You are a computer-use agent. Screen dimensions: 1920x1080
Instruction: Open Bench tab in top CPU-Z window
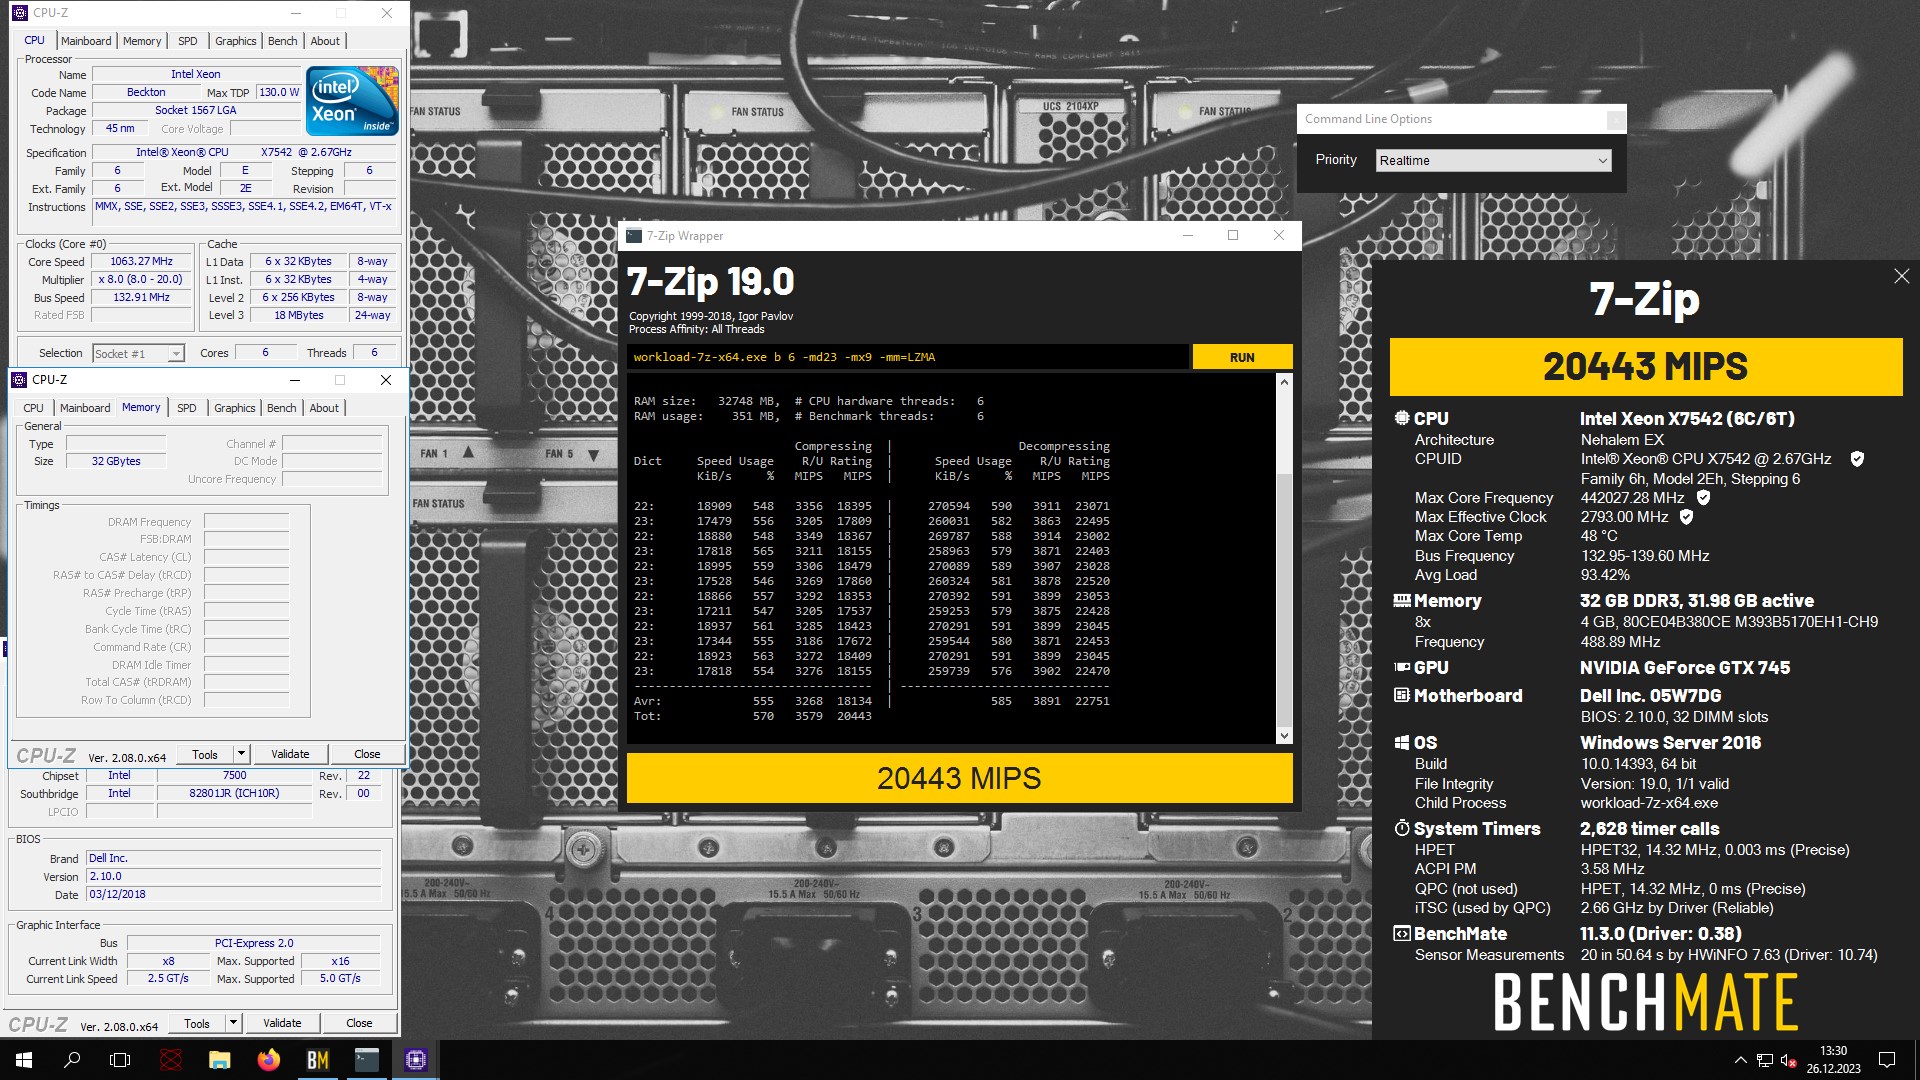[283, 41]
